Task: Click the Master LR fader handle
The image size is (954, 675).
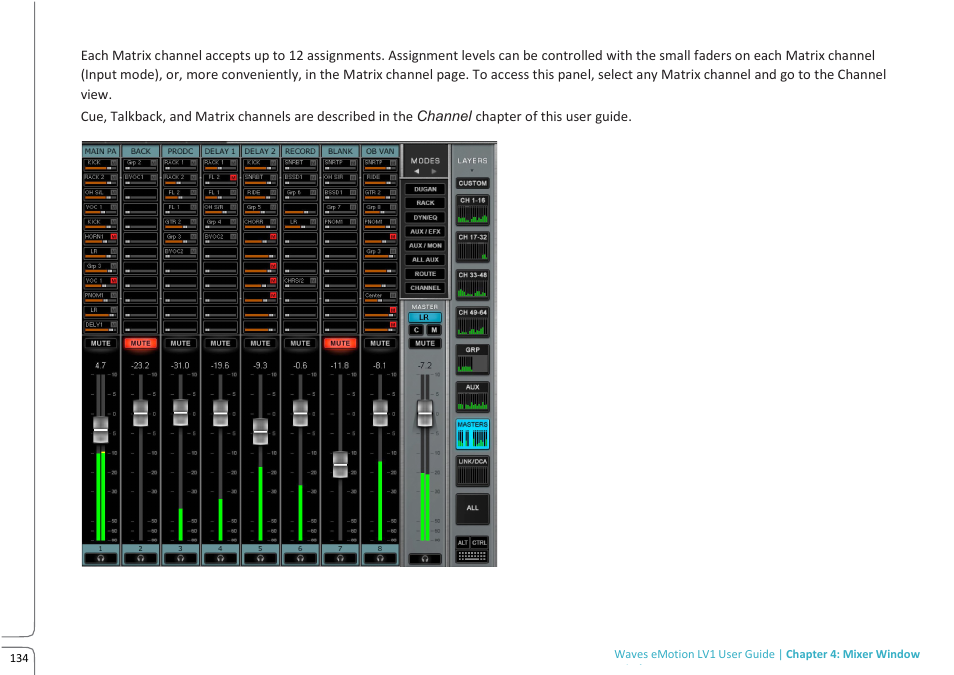Action: click(425, 414)
